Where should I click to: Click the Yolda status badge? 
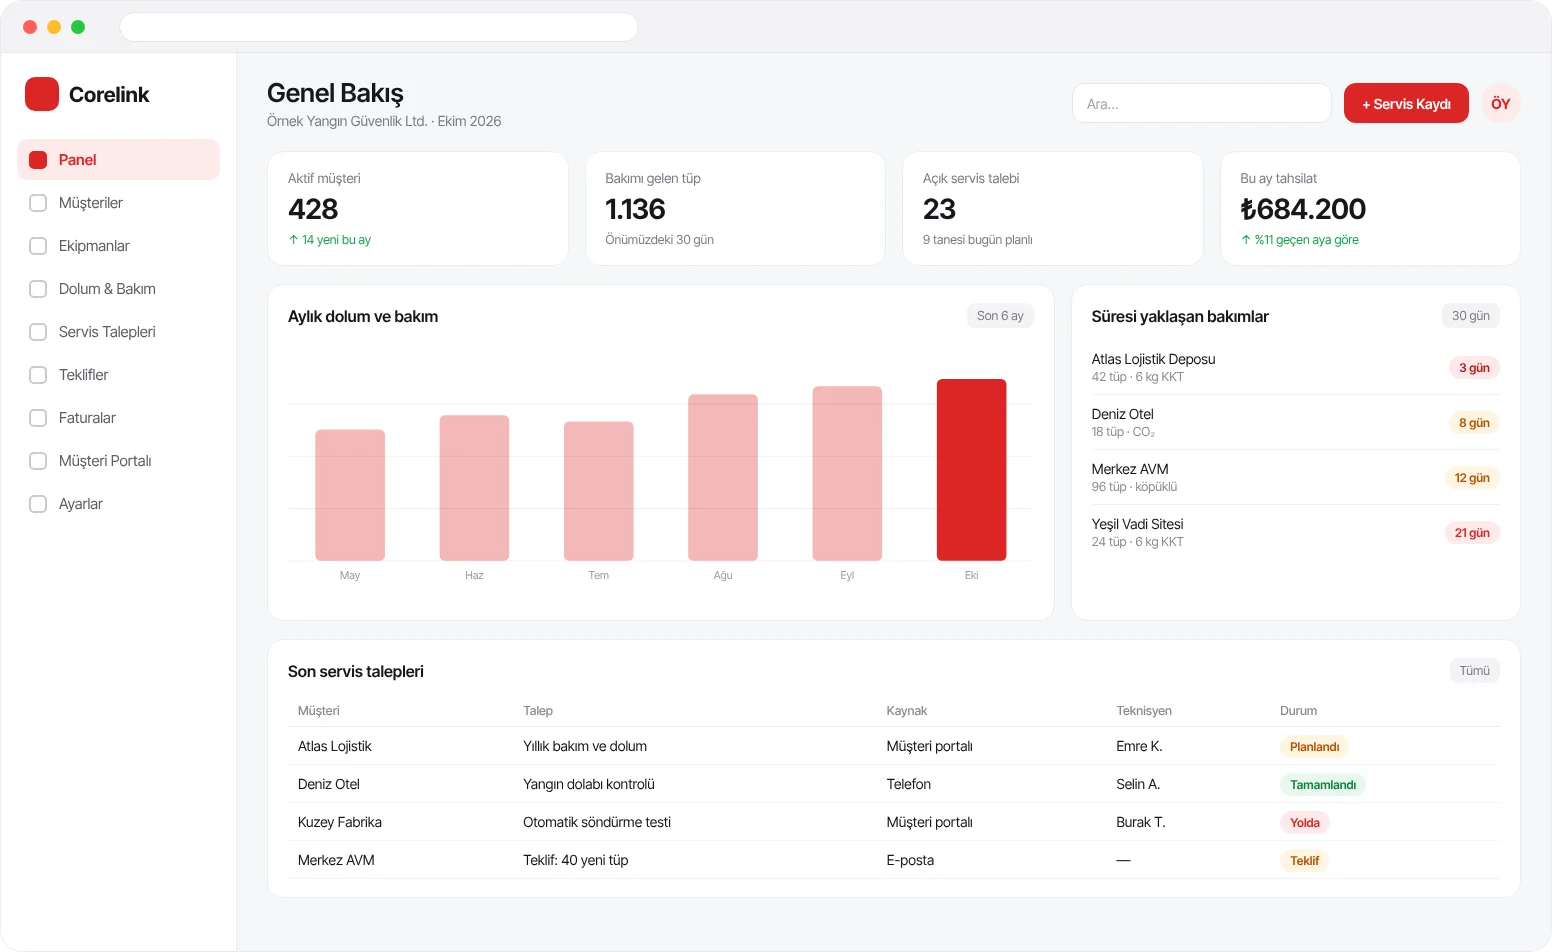tap(1304, 823)
